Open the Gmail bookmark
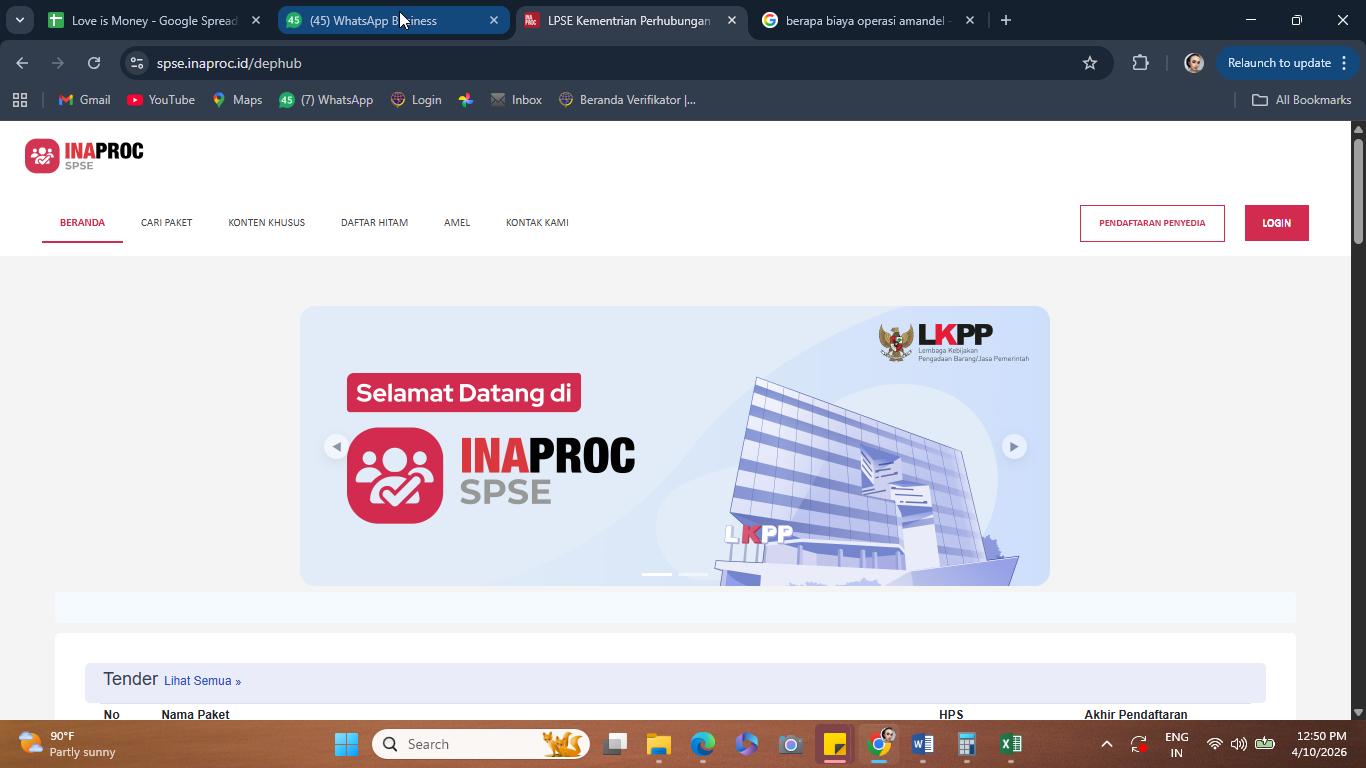This screenshot has height=768, width=1366. [84, 100]
